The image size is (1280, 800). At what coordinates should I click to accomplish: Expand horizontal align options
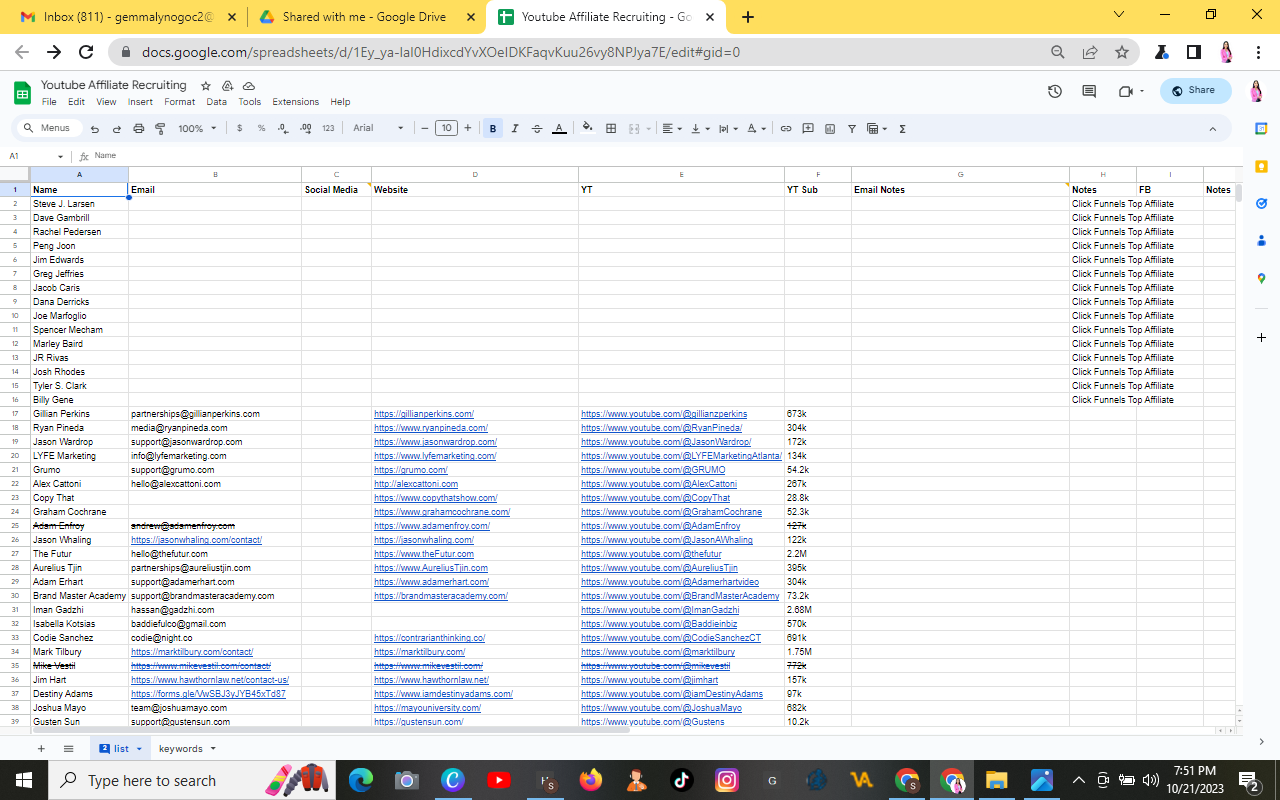(x=672, y=128)
